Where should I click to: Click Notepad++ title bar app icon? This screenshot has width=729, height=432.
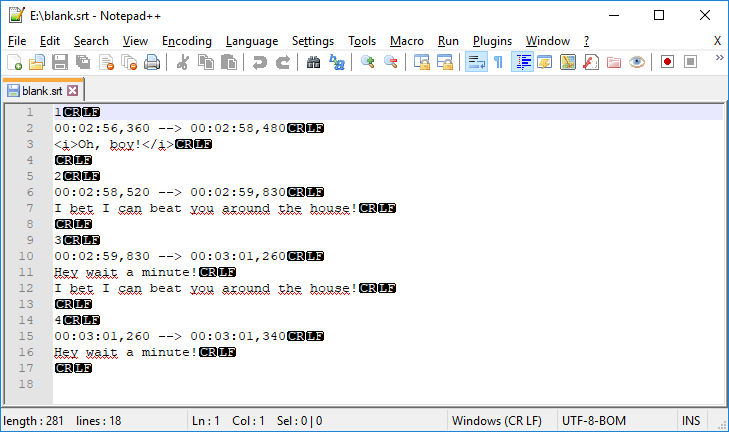(16, 15)
